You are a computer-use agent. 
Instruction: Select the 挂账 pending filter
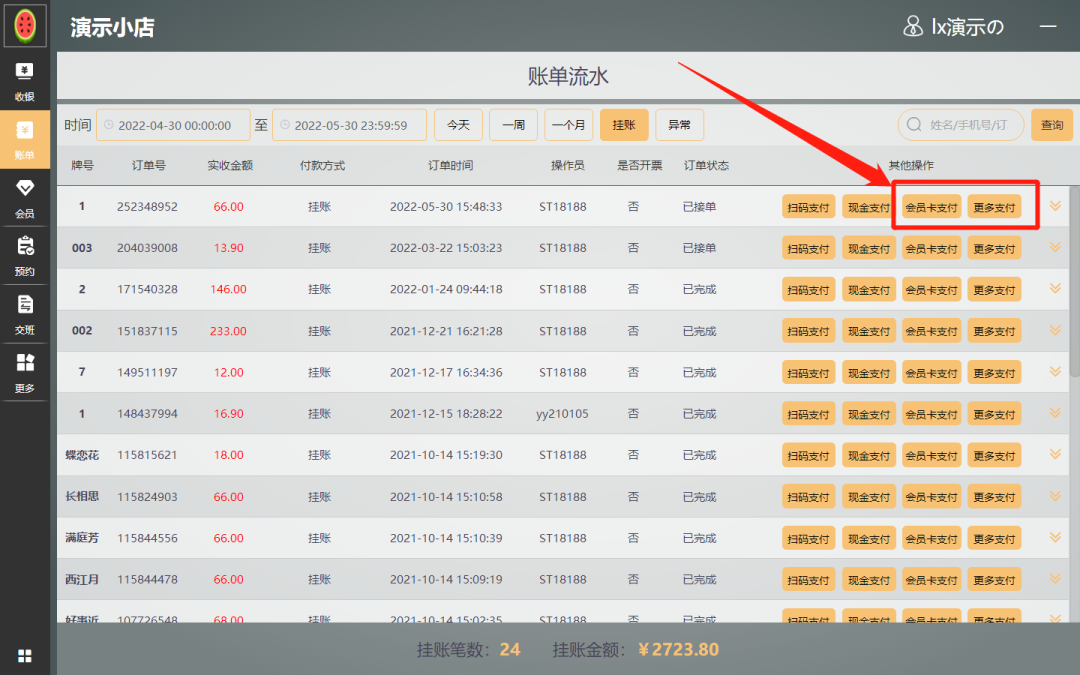click(624, 125)
